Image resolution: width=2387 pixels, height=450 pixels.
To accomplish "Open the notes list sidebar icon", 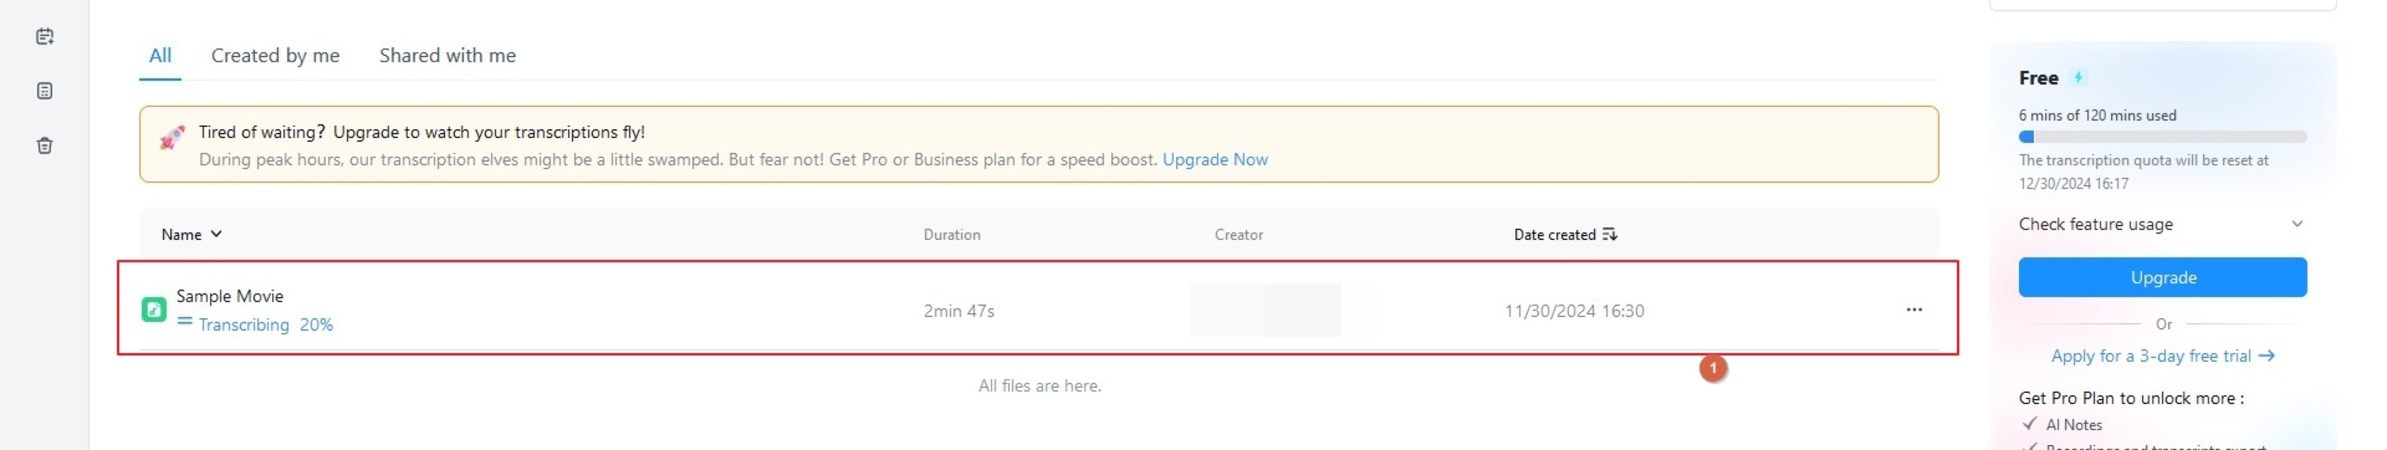I will point(45,91).
